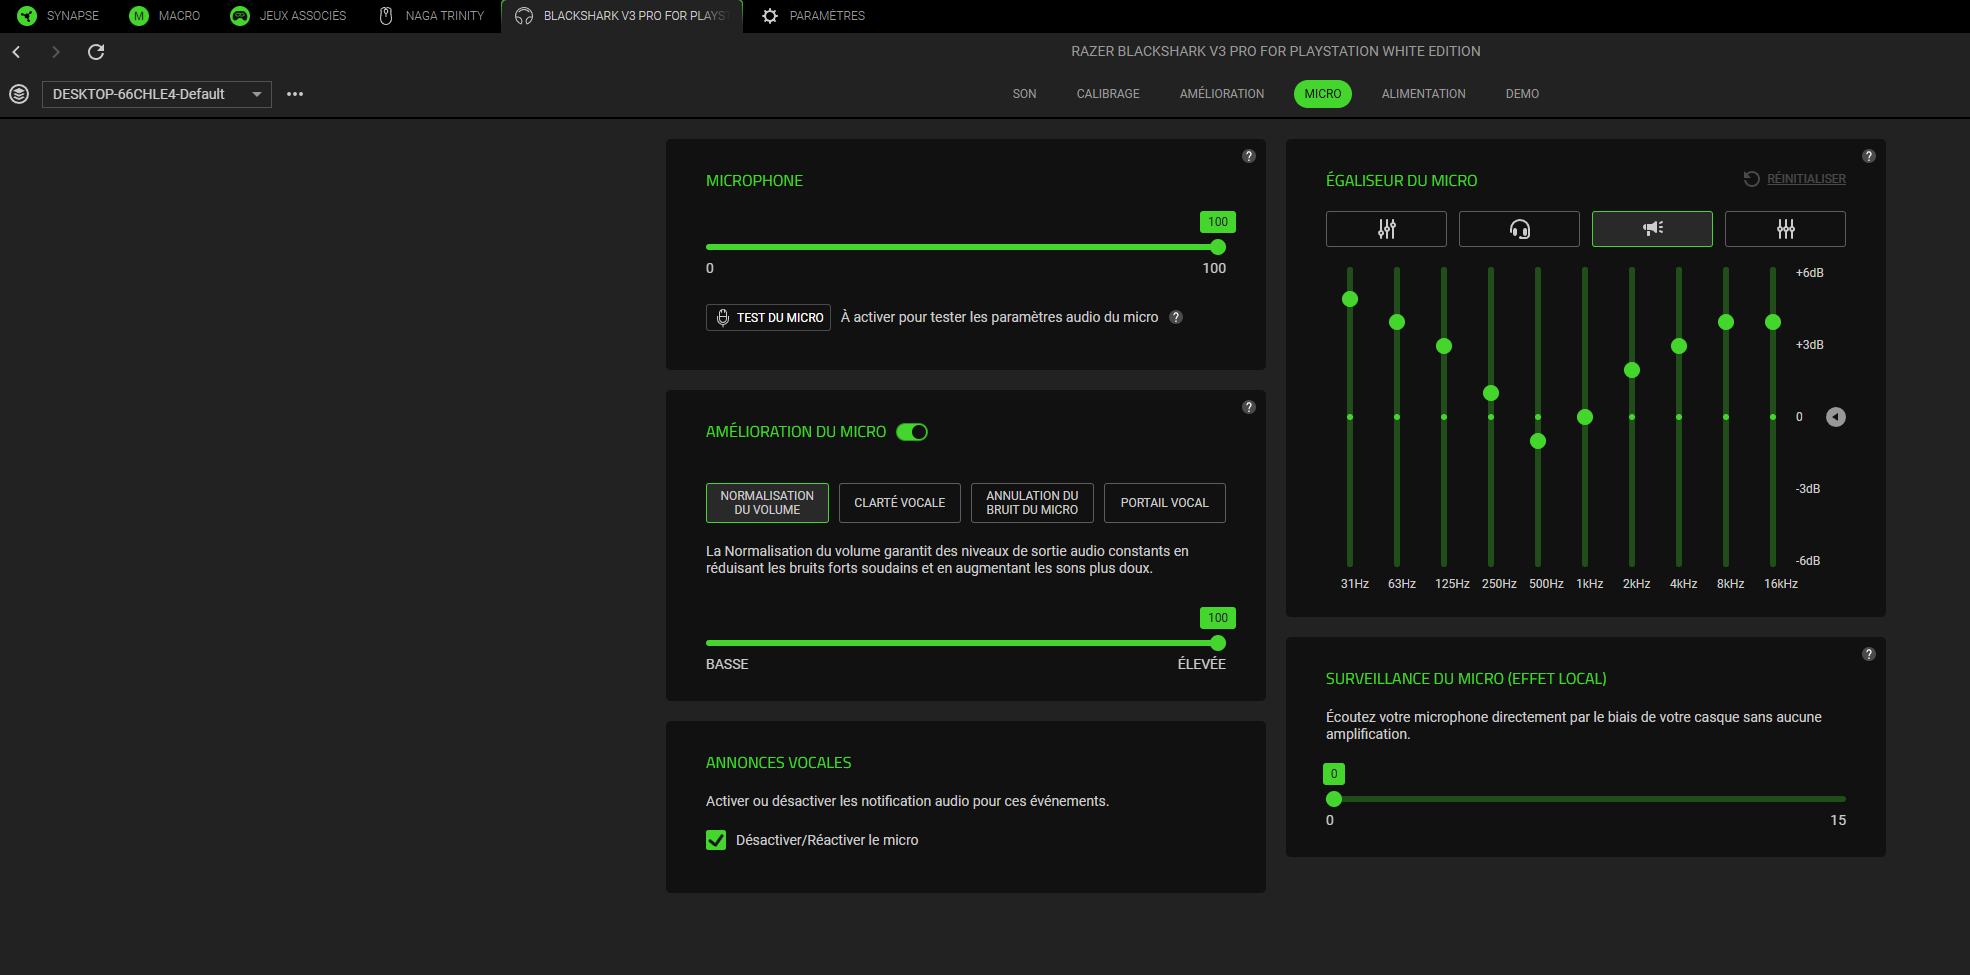Switch to the Amélioration section
This screenshot has height=975, width=1970.
click(1222, 94)
